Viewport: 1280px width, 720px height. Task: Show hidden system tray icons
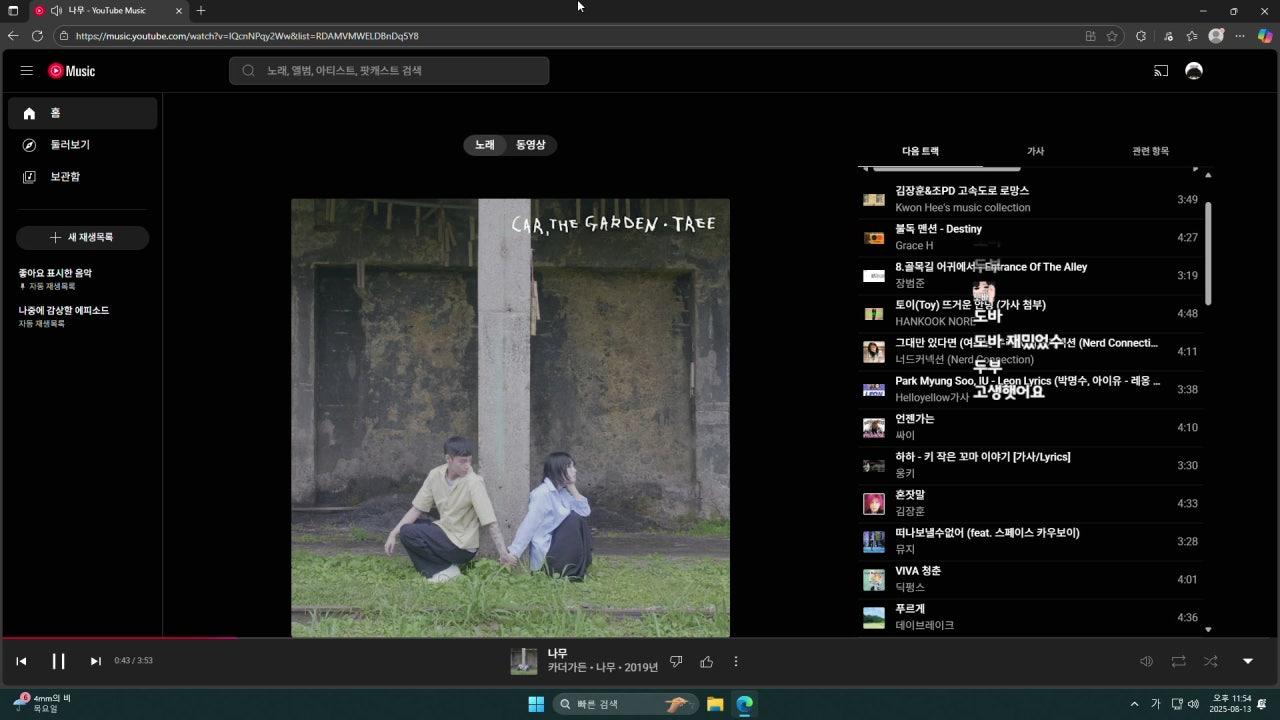click(x=1134, y=704)
